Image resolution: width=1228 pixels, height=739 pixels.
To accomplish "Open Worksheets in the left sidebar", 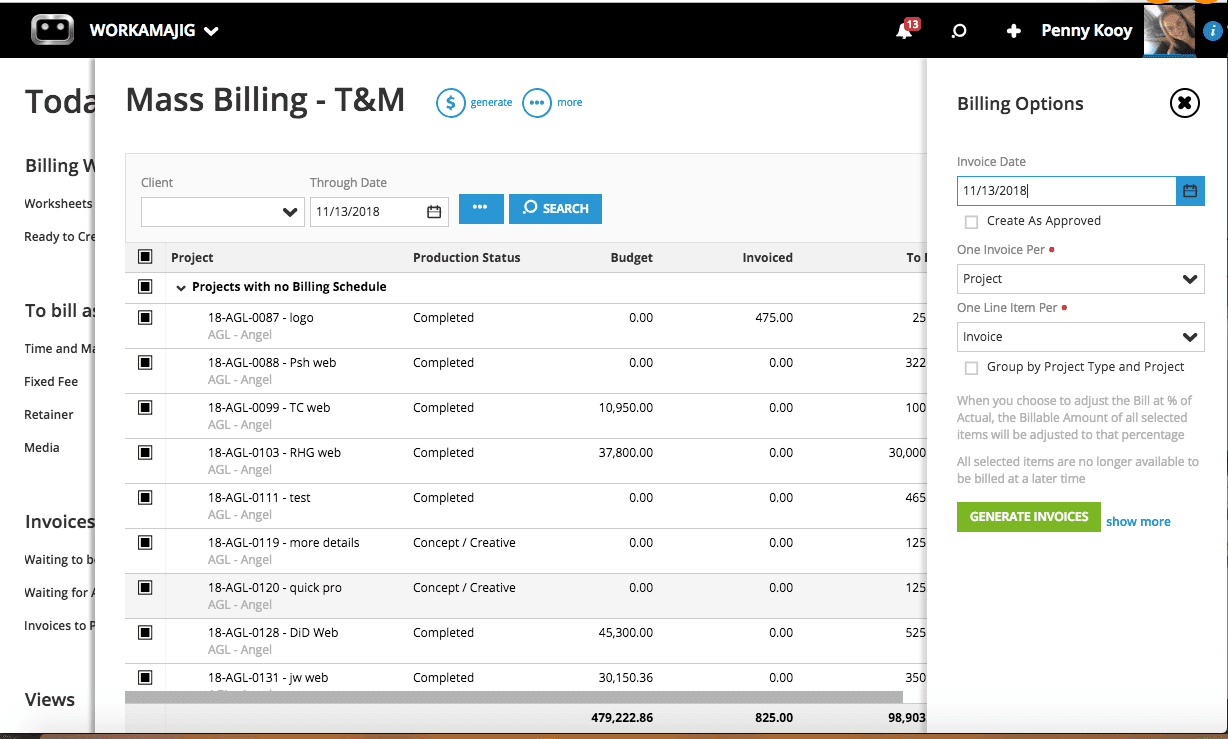I will tap(58, 204).
